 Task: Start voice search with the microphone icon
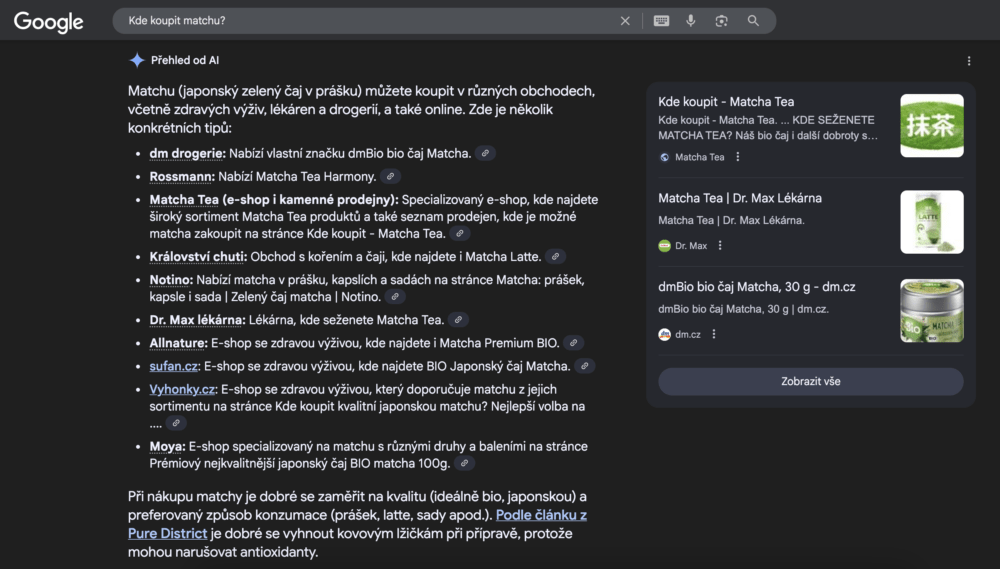pyautogui.click(x=691, y=21)
